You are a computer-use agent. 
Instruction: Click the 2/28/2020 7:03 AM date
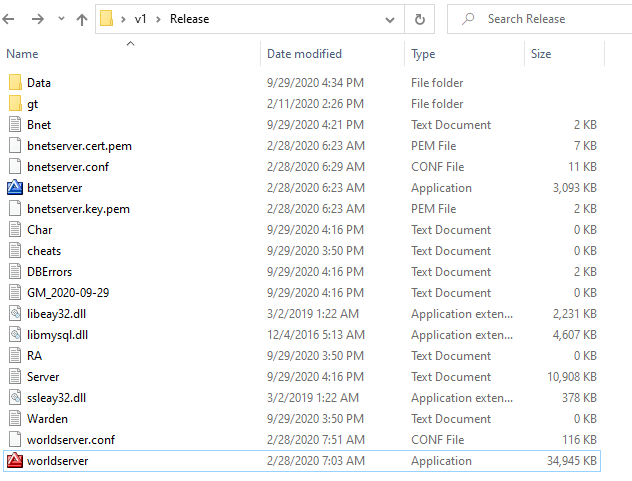[x=316, y=461]
